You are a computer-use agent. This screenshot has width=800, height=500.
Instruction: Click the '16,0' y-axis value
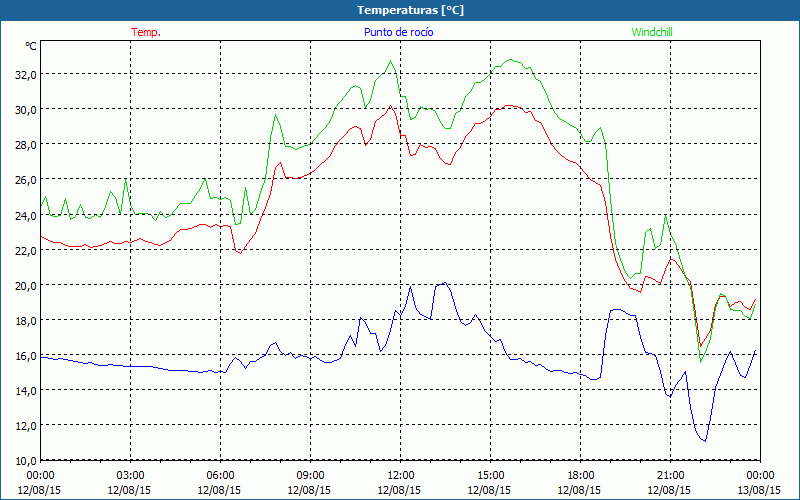[27, 356]
